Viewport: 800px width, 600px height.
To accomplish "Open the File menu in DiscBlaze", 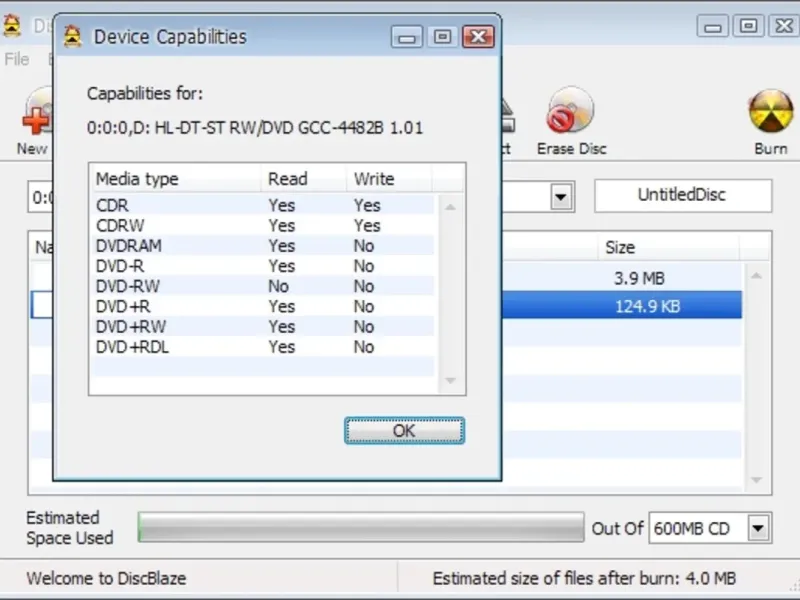I will click(16, 59).
